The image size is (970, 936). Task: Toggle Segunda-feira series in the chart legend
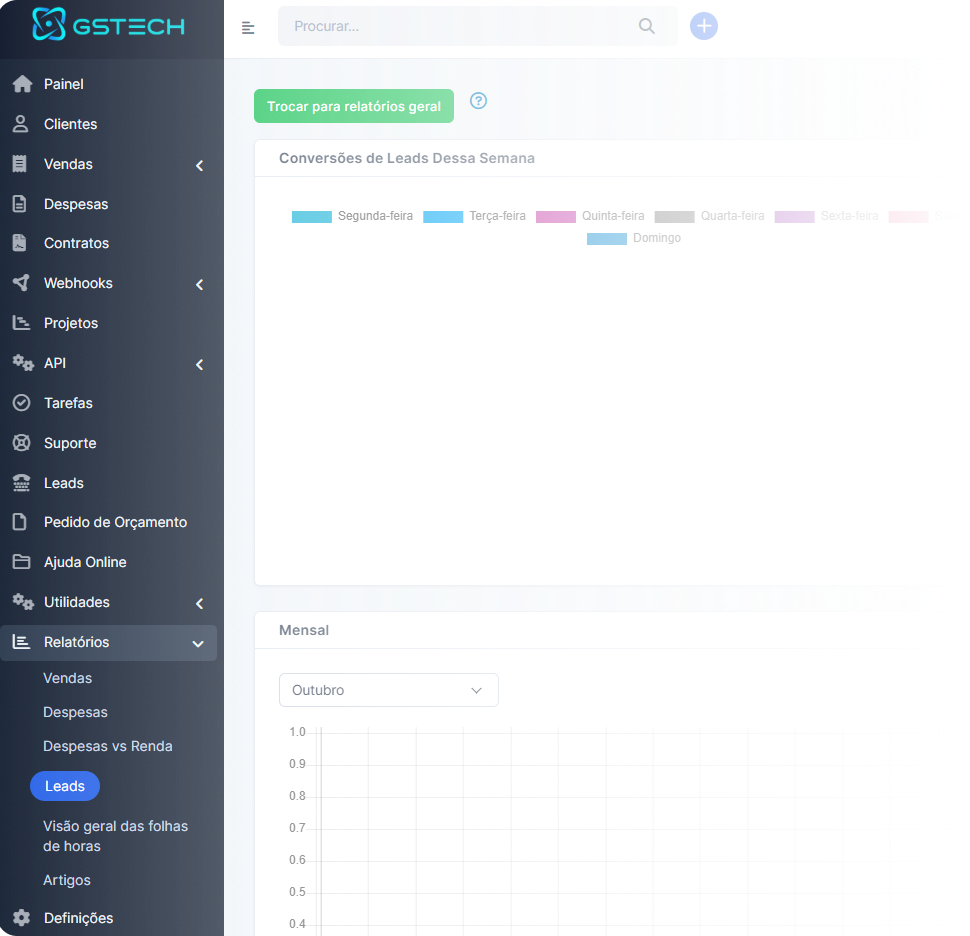coord(352,216)
